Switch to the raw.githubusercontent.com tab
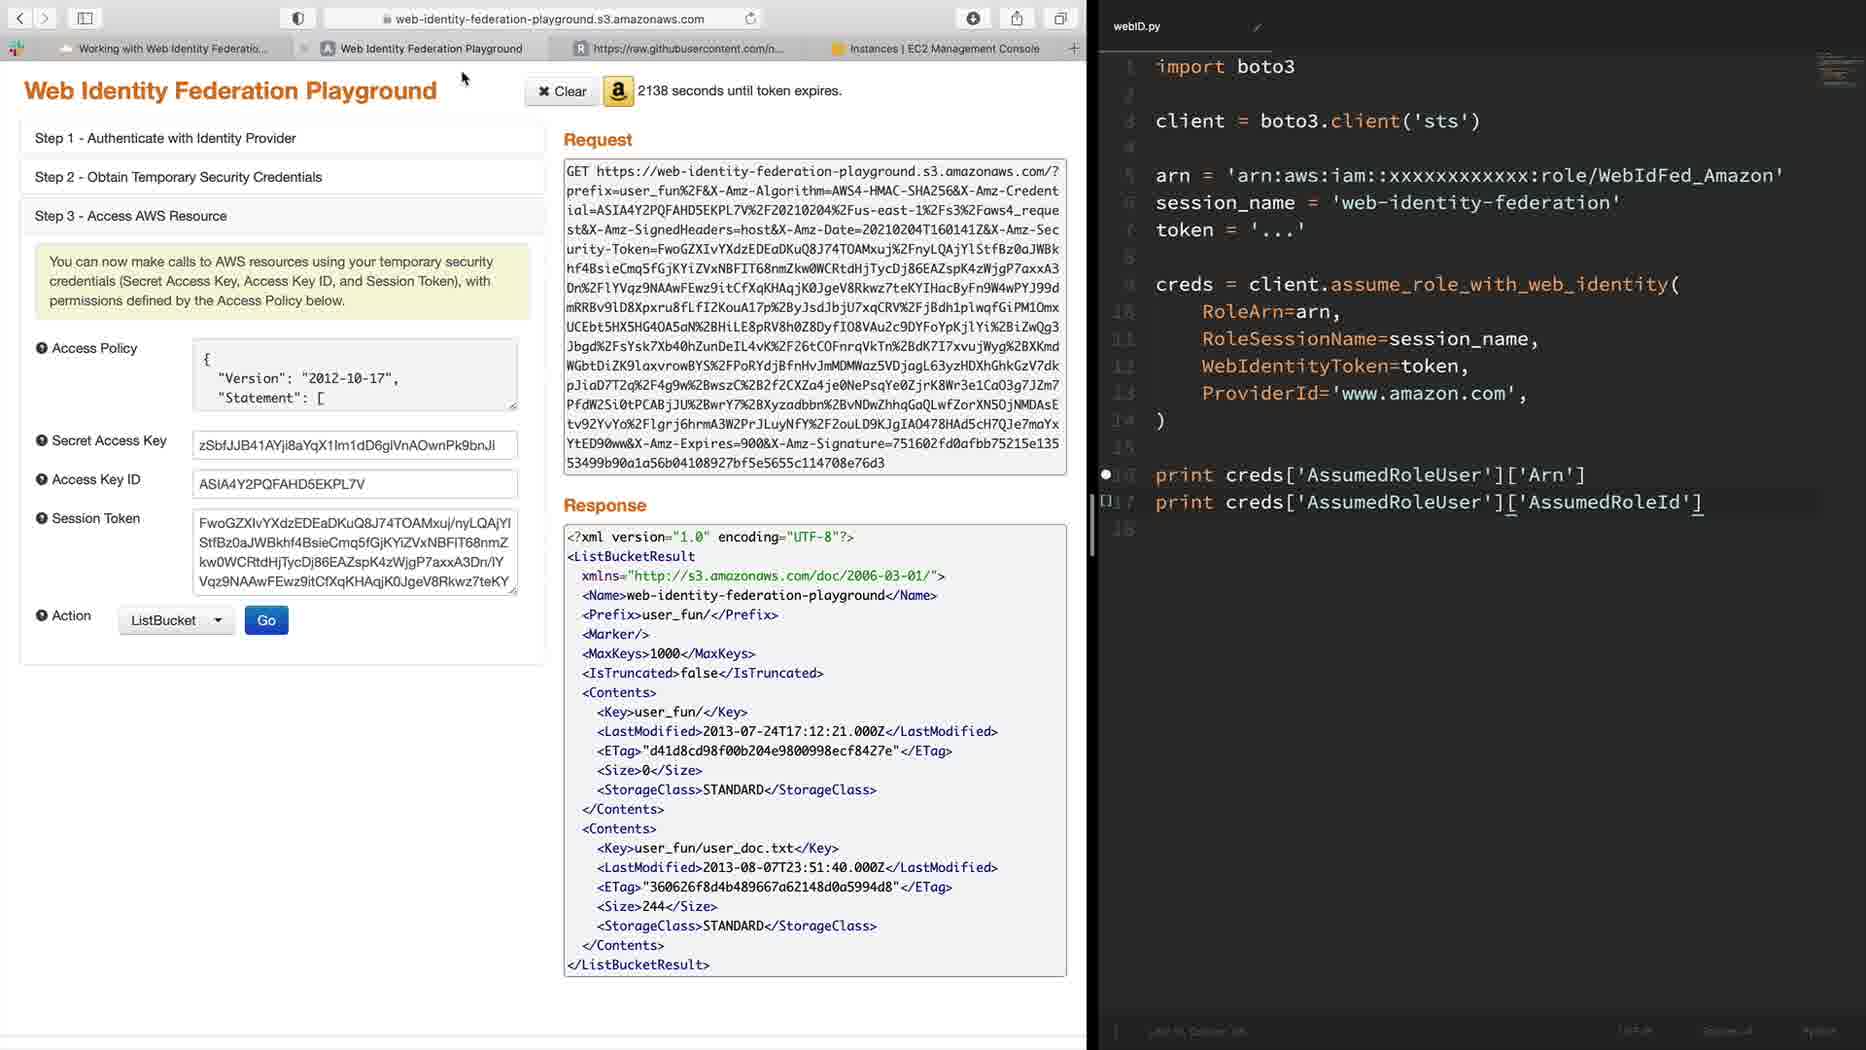This screenshot has height=1050, width=1866. 687,48
